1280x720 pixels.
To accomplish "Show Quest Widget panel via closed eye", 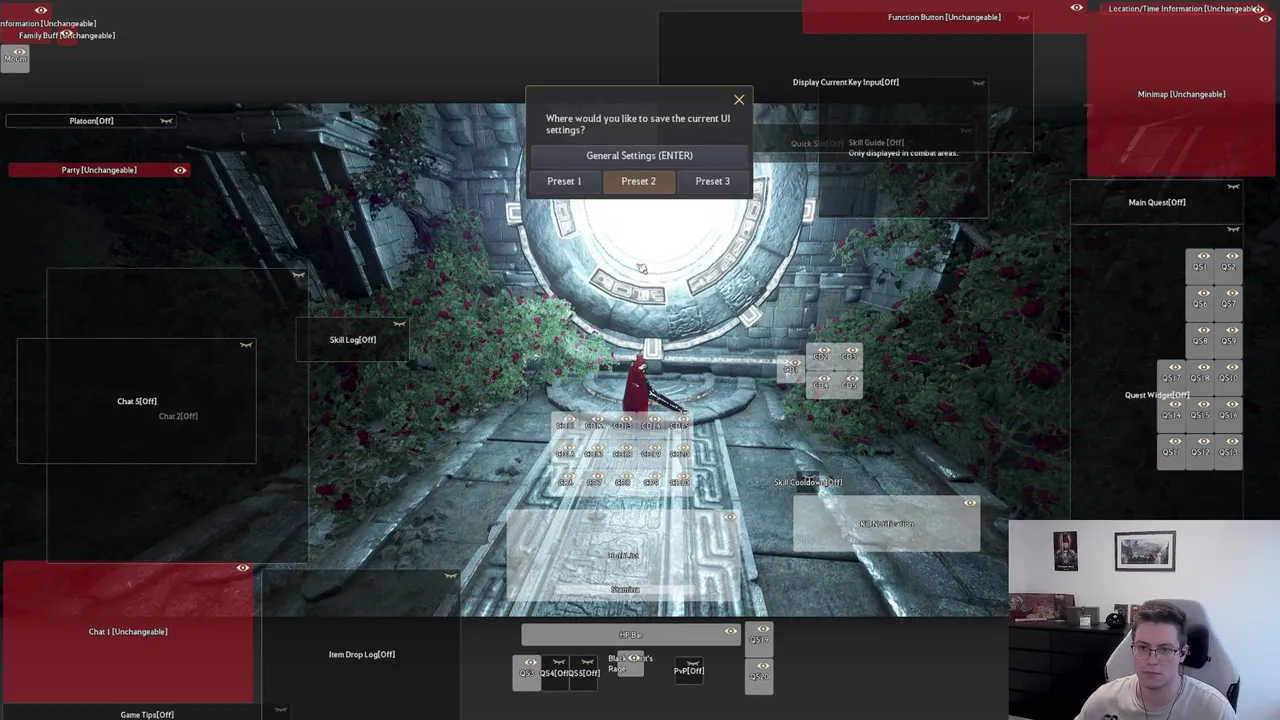I will click(1233, 229).
